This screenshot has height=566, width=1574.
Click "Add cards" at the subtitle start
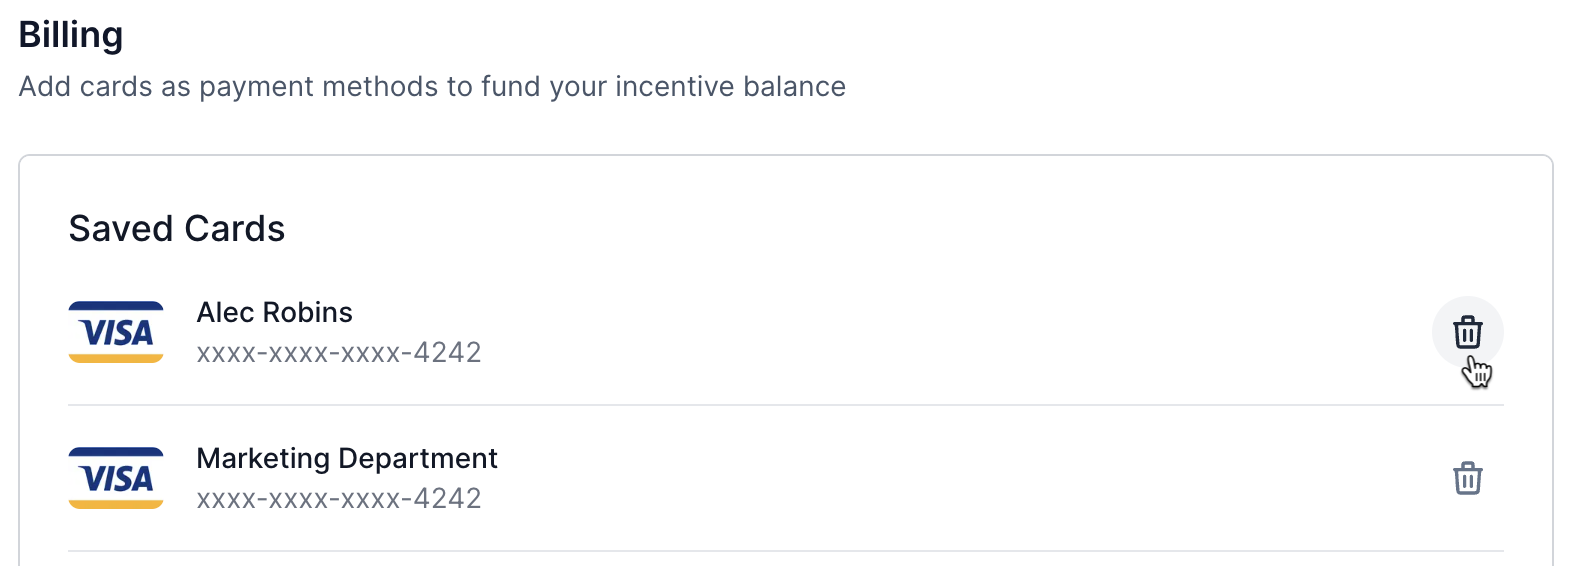click(x=86, y=87)
